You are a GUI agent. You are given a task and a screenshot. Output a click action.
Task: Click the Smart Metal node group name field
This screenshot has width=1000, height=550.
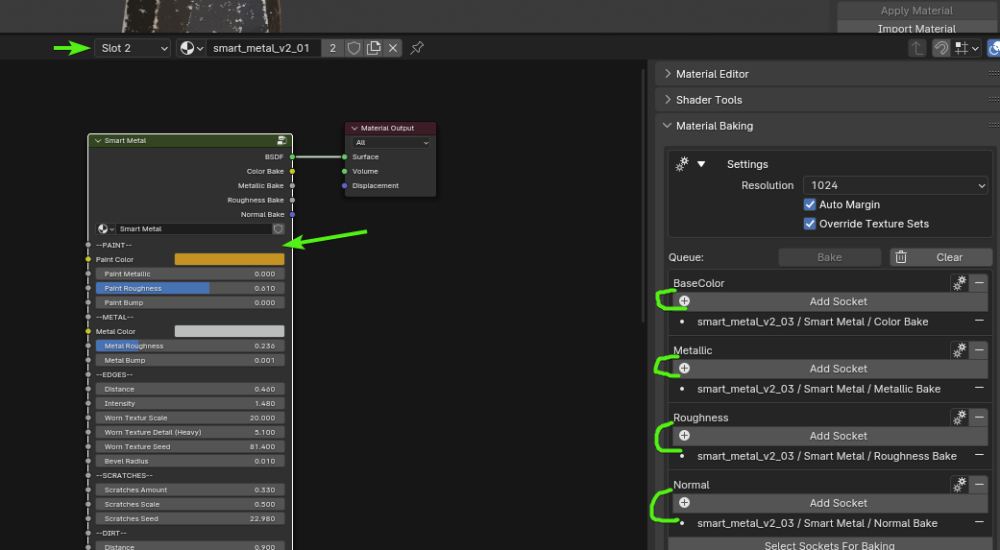pyautogui.click(x=195, y=228)
